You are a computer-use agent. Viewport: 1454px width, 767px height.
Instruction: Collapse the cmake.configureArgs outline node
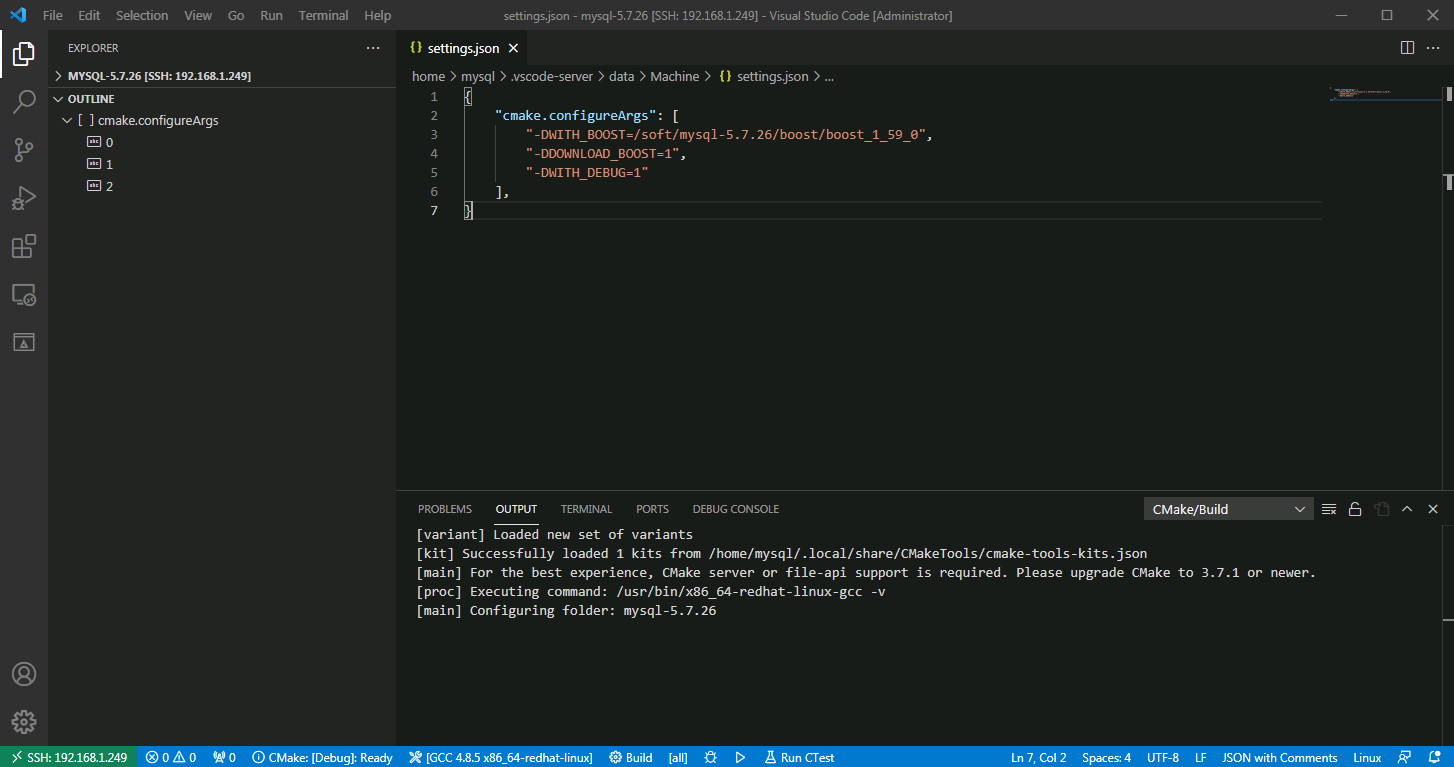click(x=67, y=120)
